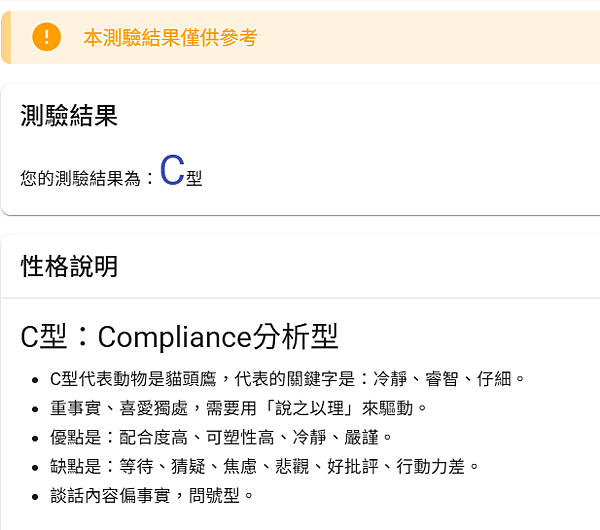
Task: Click the label 您的測驗結果為
Action: (x=81, y=178)
